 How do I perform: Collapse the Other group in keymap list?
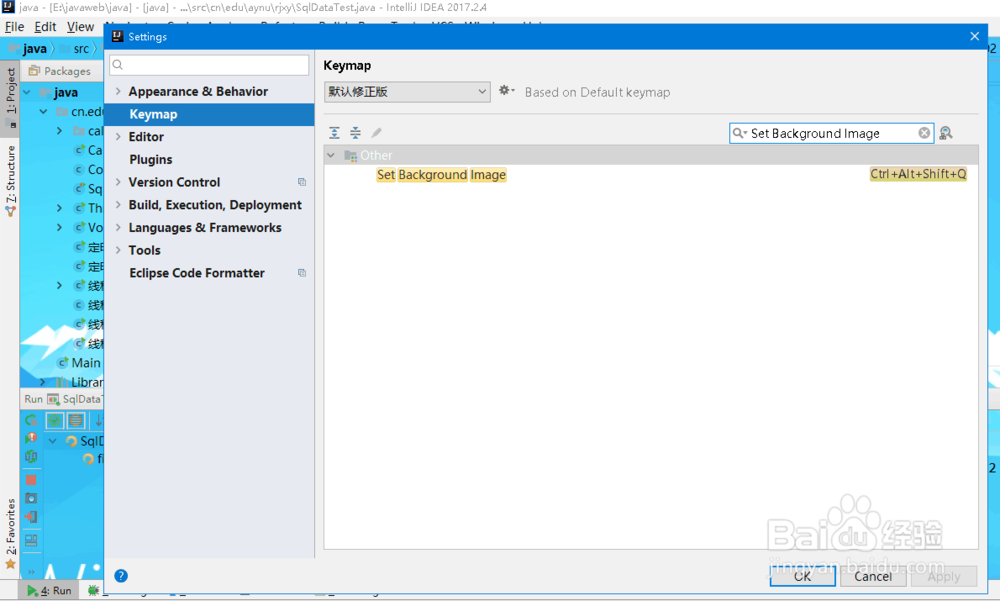[x=331, y=155]
